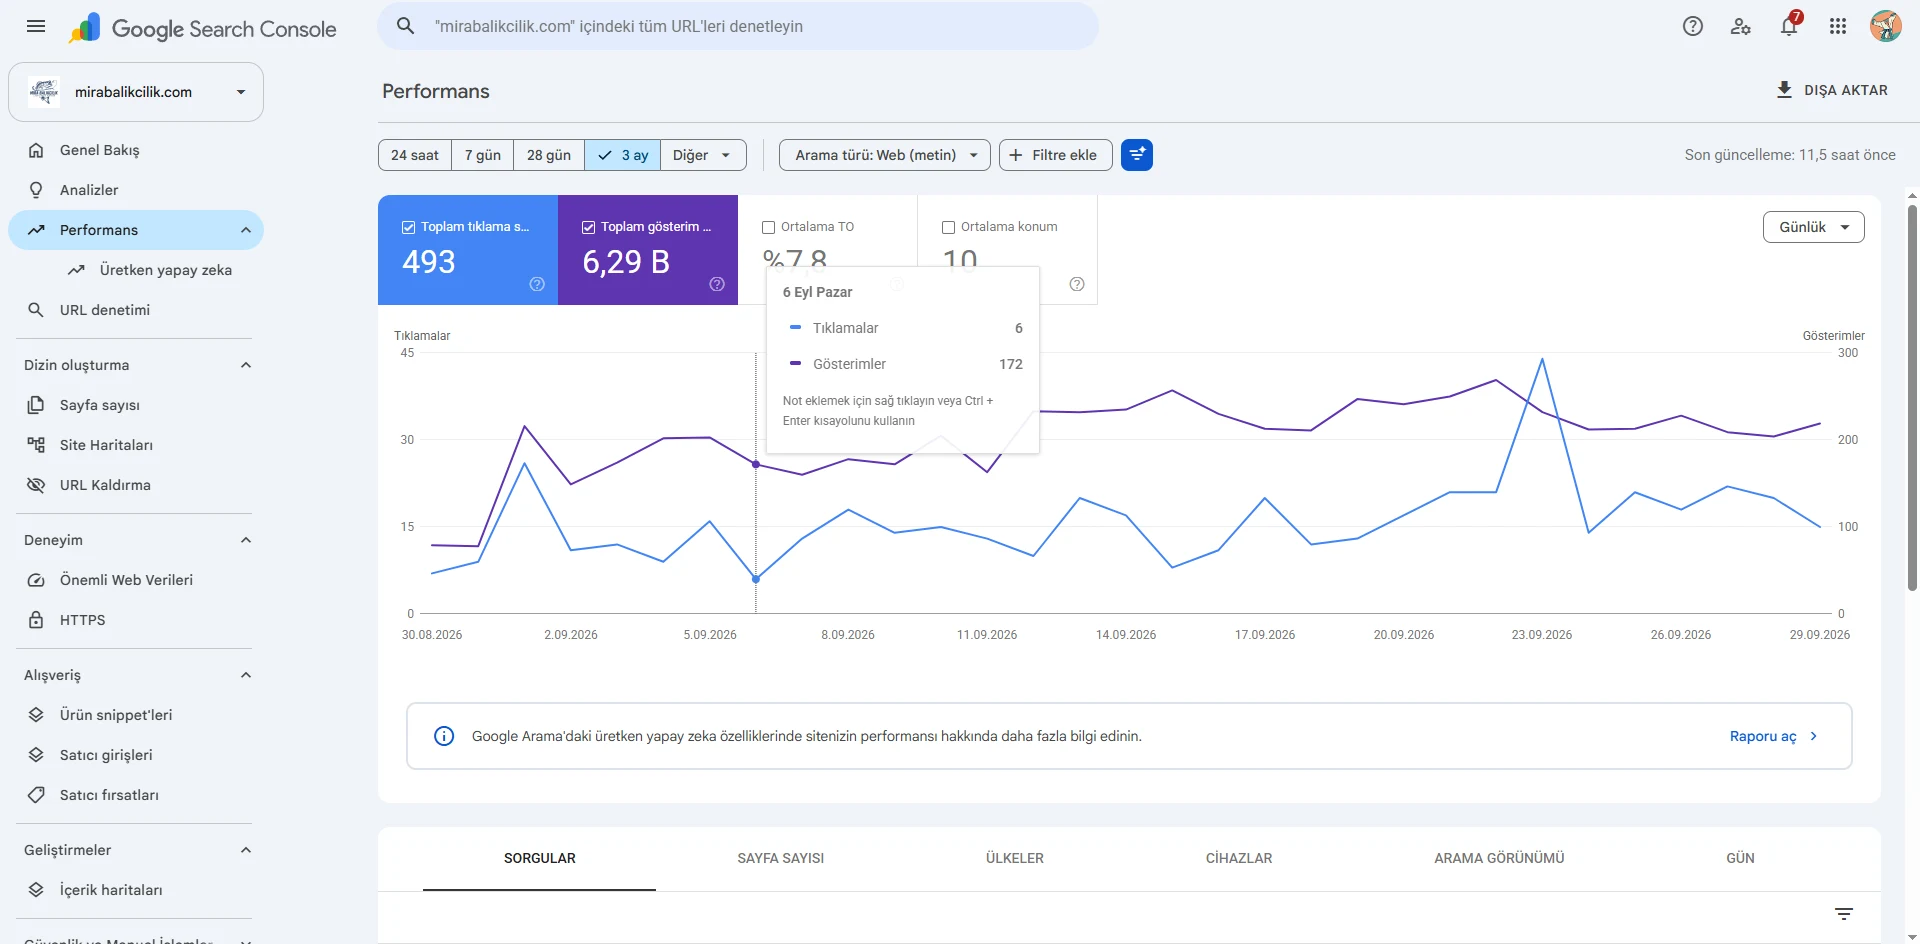Select the 24 saat date range button
The height and width of the screenshot is (944, 1920).
click(x=415, y=155)
